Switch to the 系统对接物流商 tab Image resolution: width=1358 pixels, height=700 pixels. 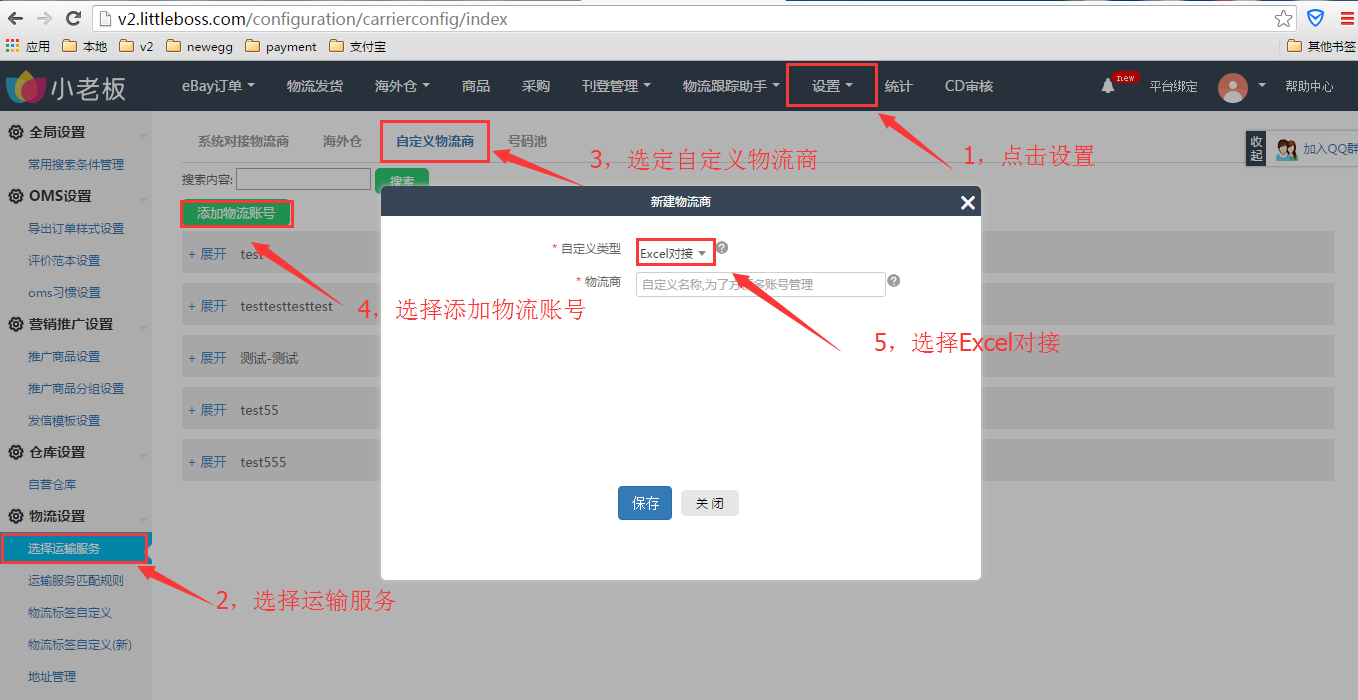click(x=243, y=141)
